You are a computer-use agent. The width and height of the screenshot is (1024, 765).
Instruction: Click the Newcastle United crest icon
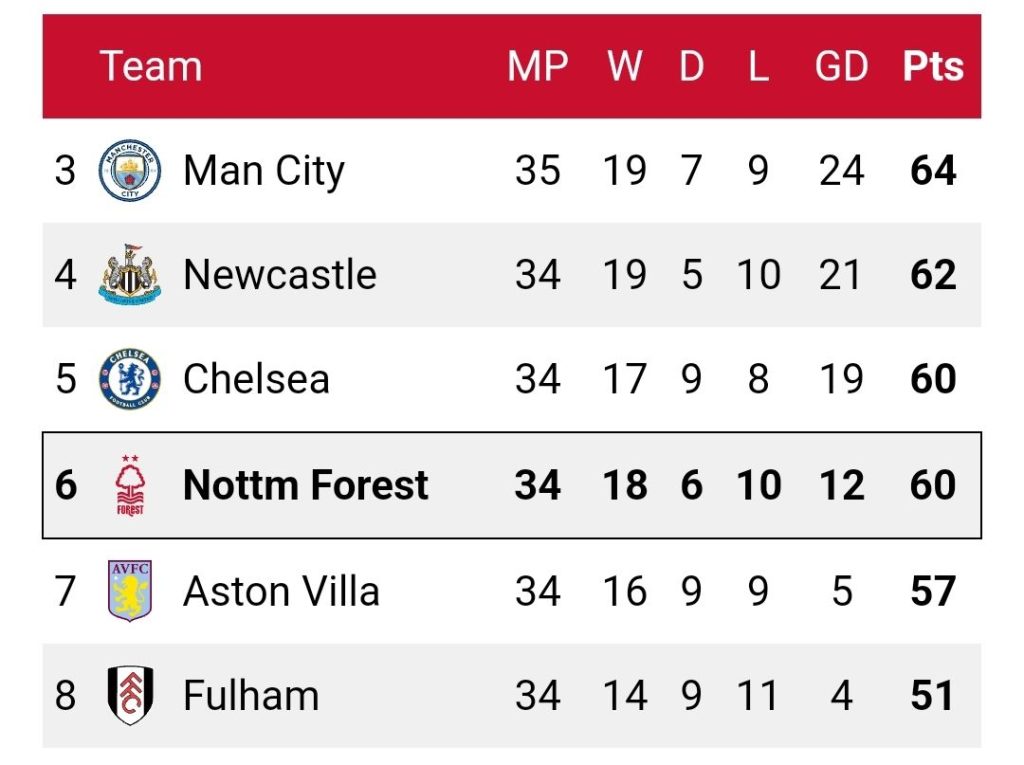coord(130,274)
